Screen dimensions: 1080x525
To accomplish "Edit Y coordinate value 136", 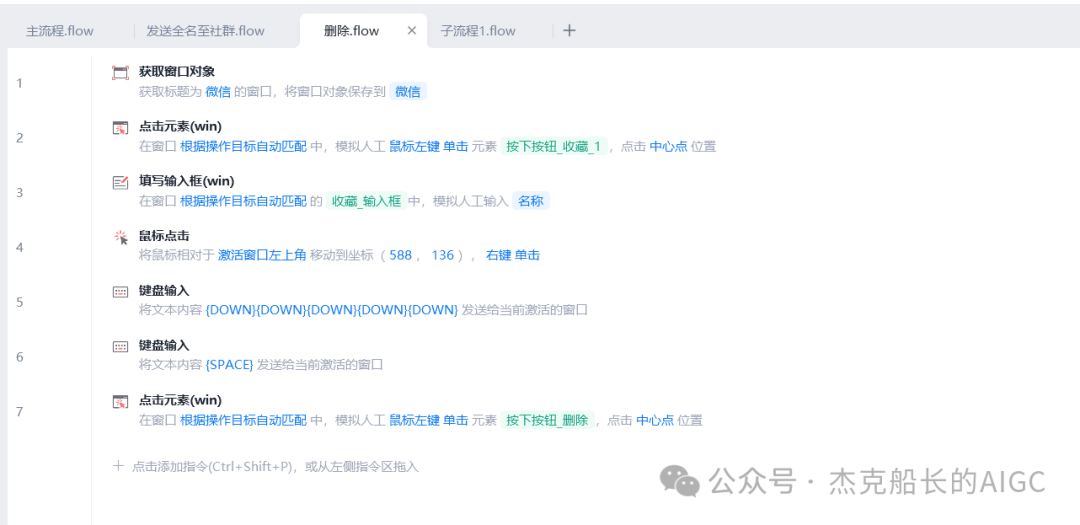I will 442,255.
